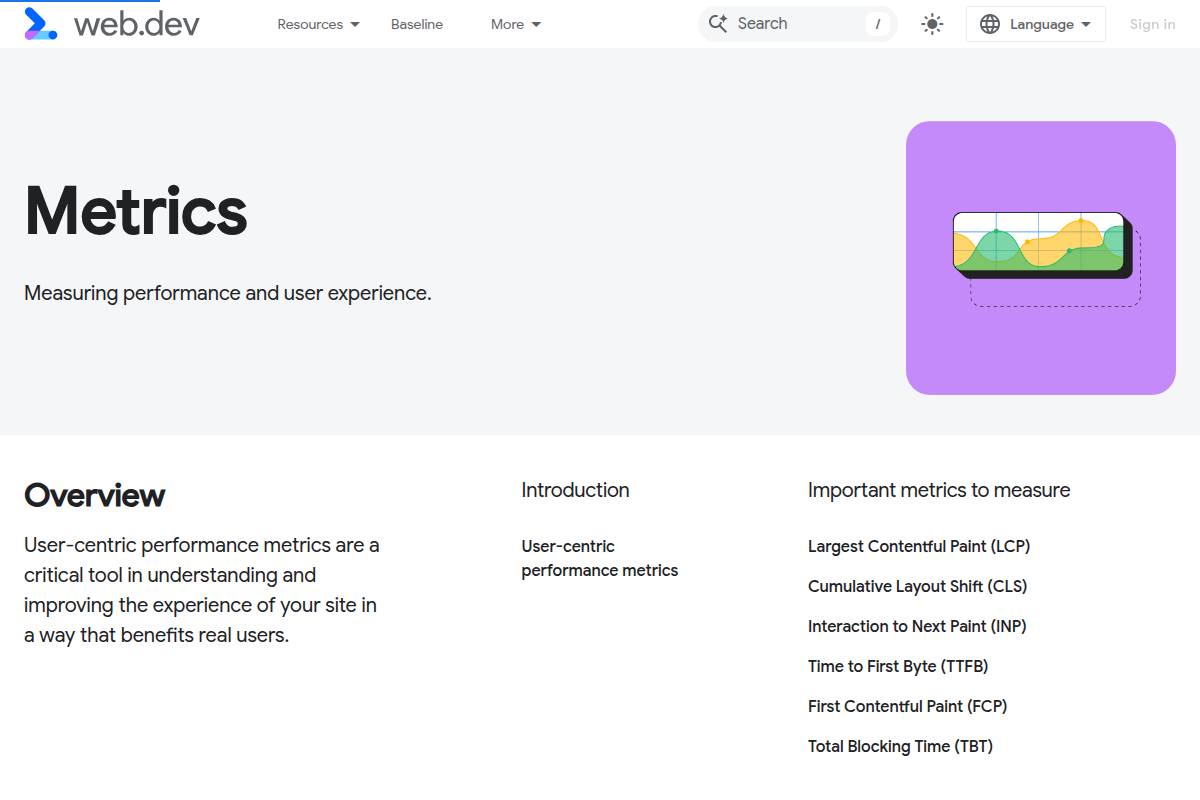Viewport: 1200px width, 800px height.
Task: Open the Resources navigation menu
Action: click(x=310, y=24)
